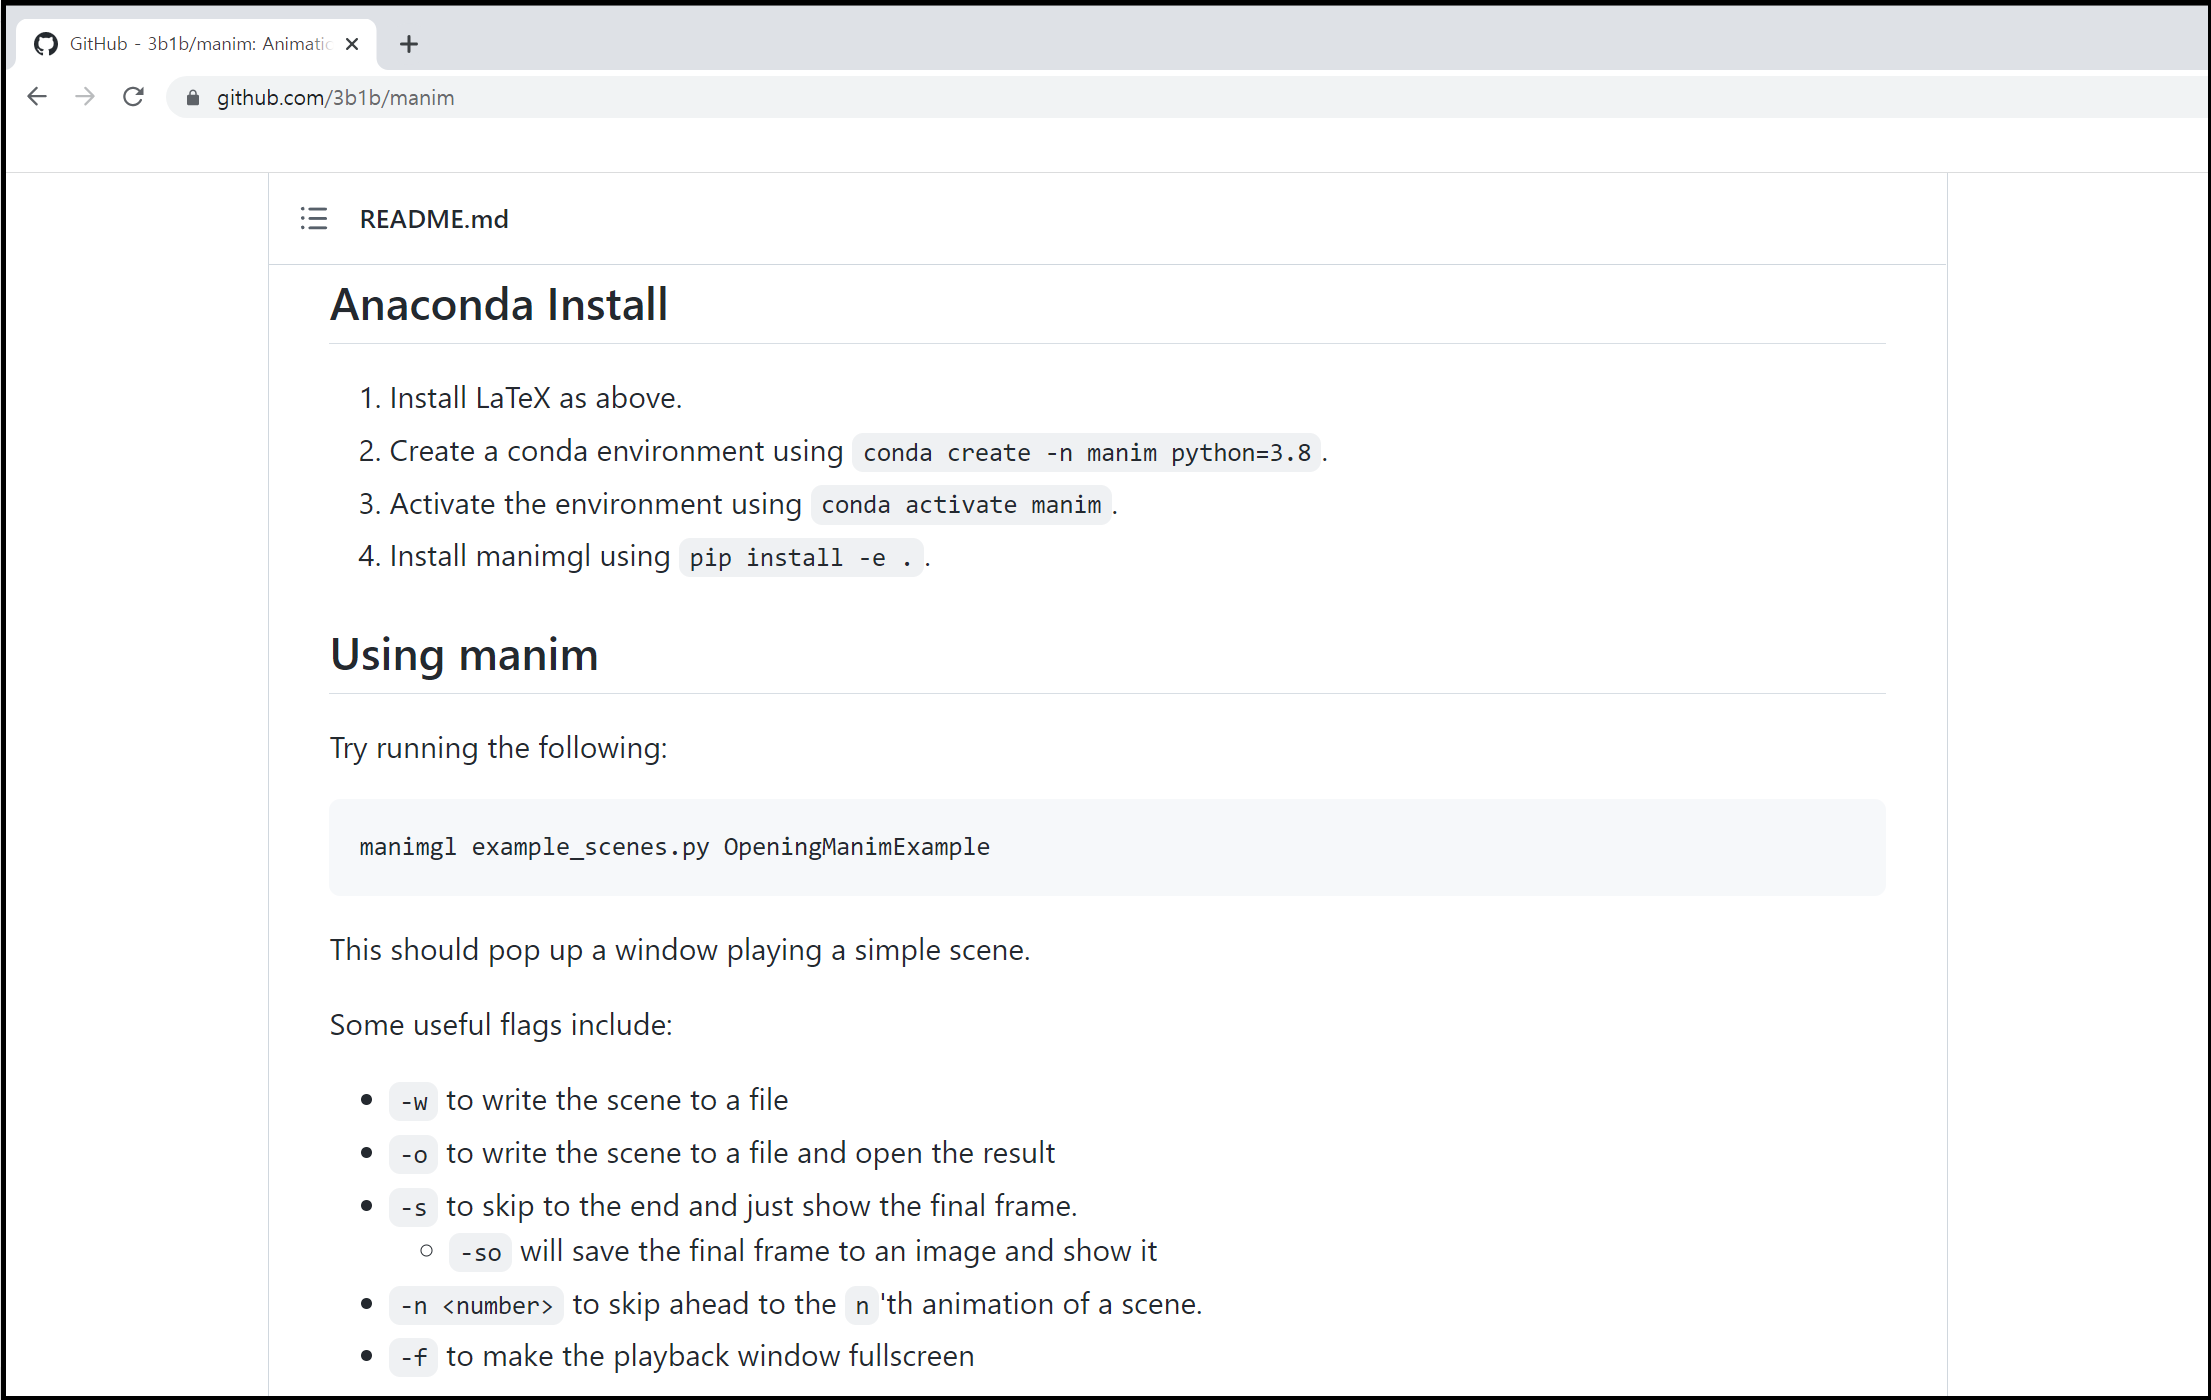Click the browser forward arrow
The height and width of the screenshot is (1400, 2211).
[85, 97]
